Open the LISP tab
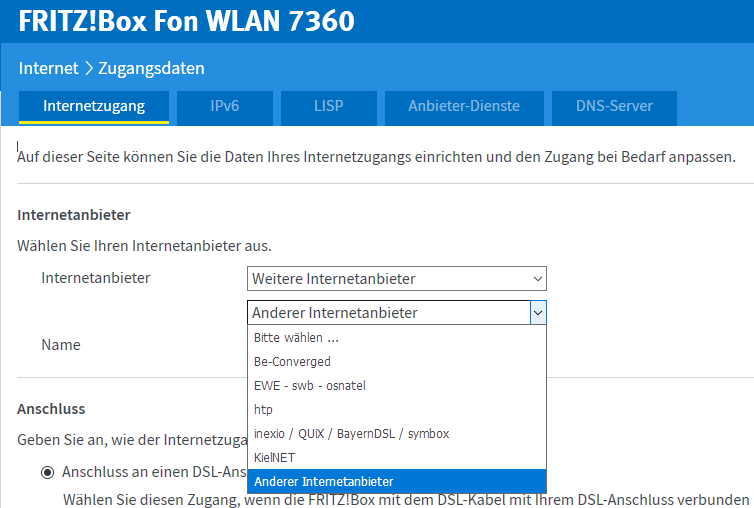Screen dimensions: 754x508 (328, 107)
